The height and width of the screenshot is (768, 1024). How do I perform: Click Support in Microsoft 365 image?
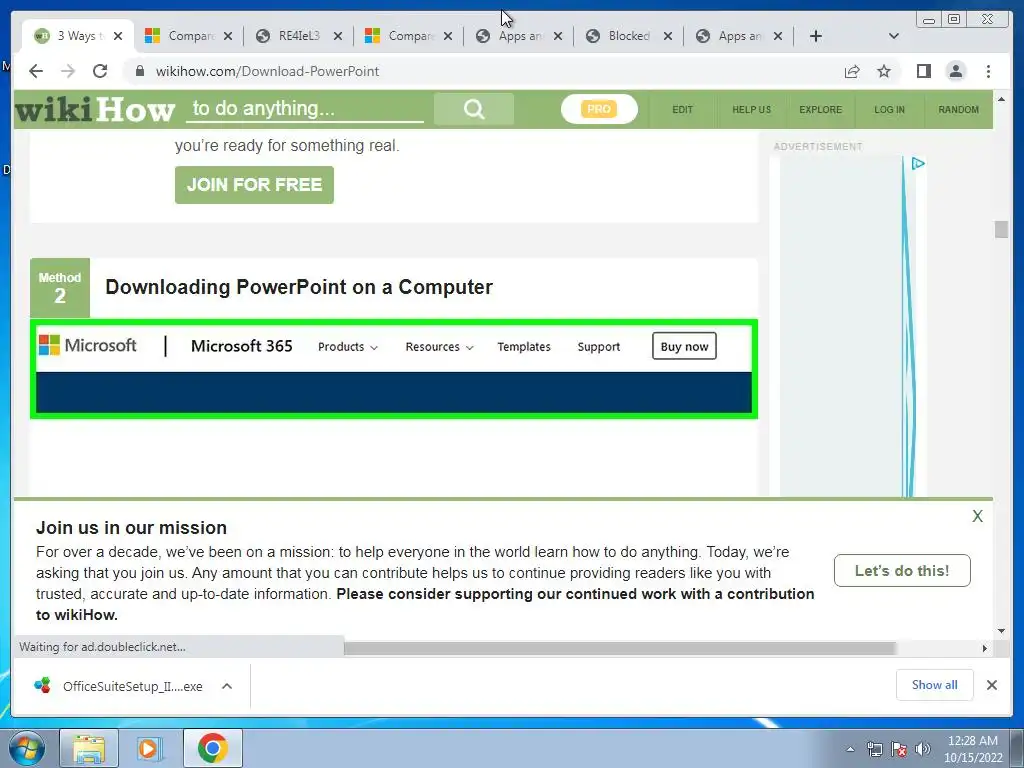click(599, 347)
